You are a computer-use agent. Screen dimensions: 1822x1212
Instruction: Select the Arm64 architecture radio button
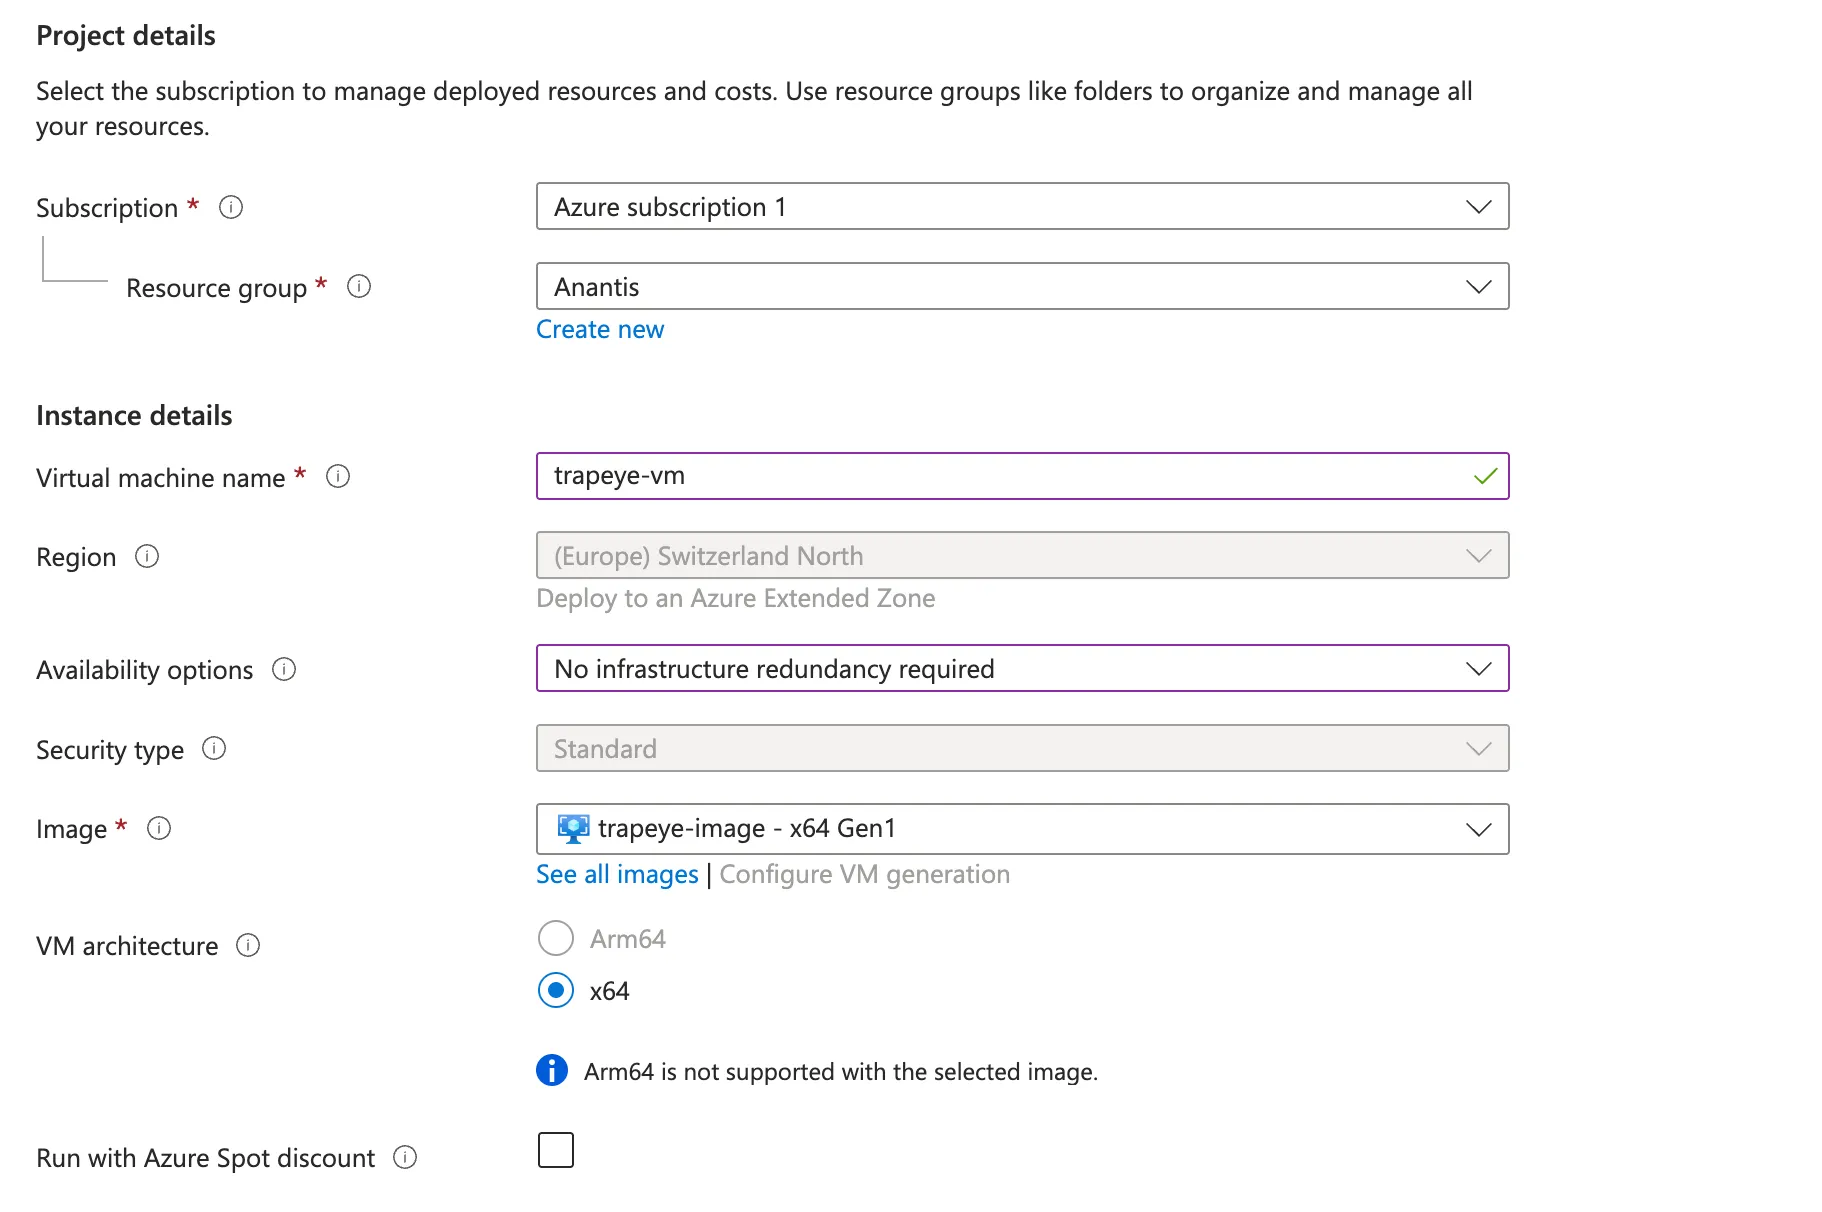555,938
